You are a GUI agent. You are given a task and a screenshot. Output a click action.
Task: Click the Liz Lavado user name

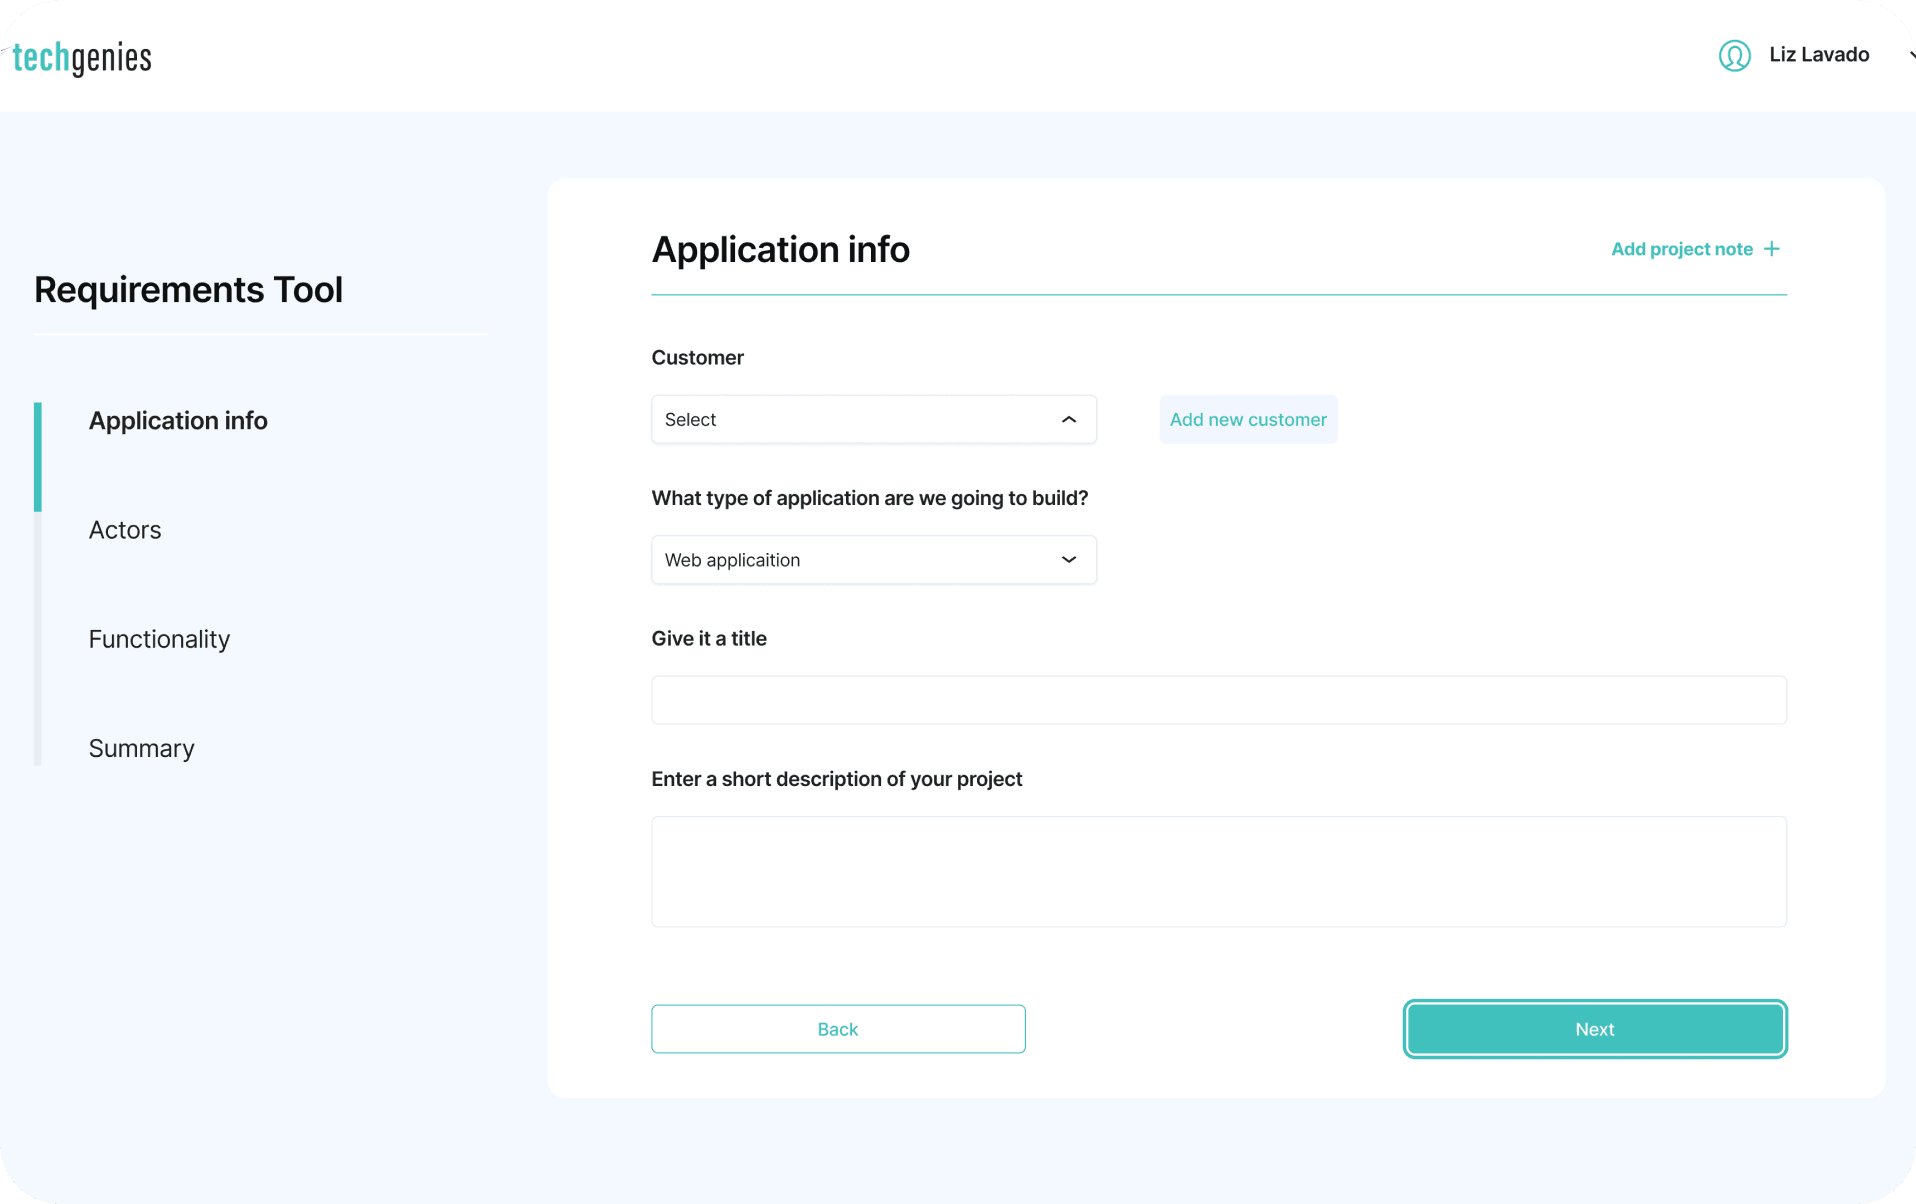(x=1818, y=55)
